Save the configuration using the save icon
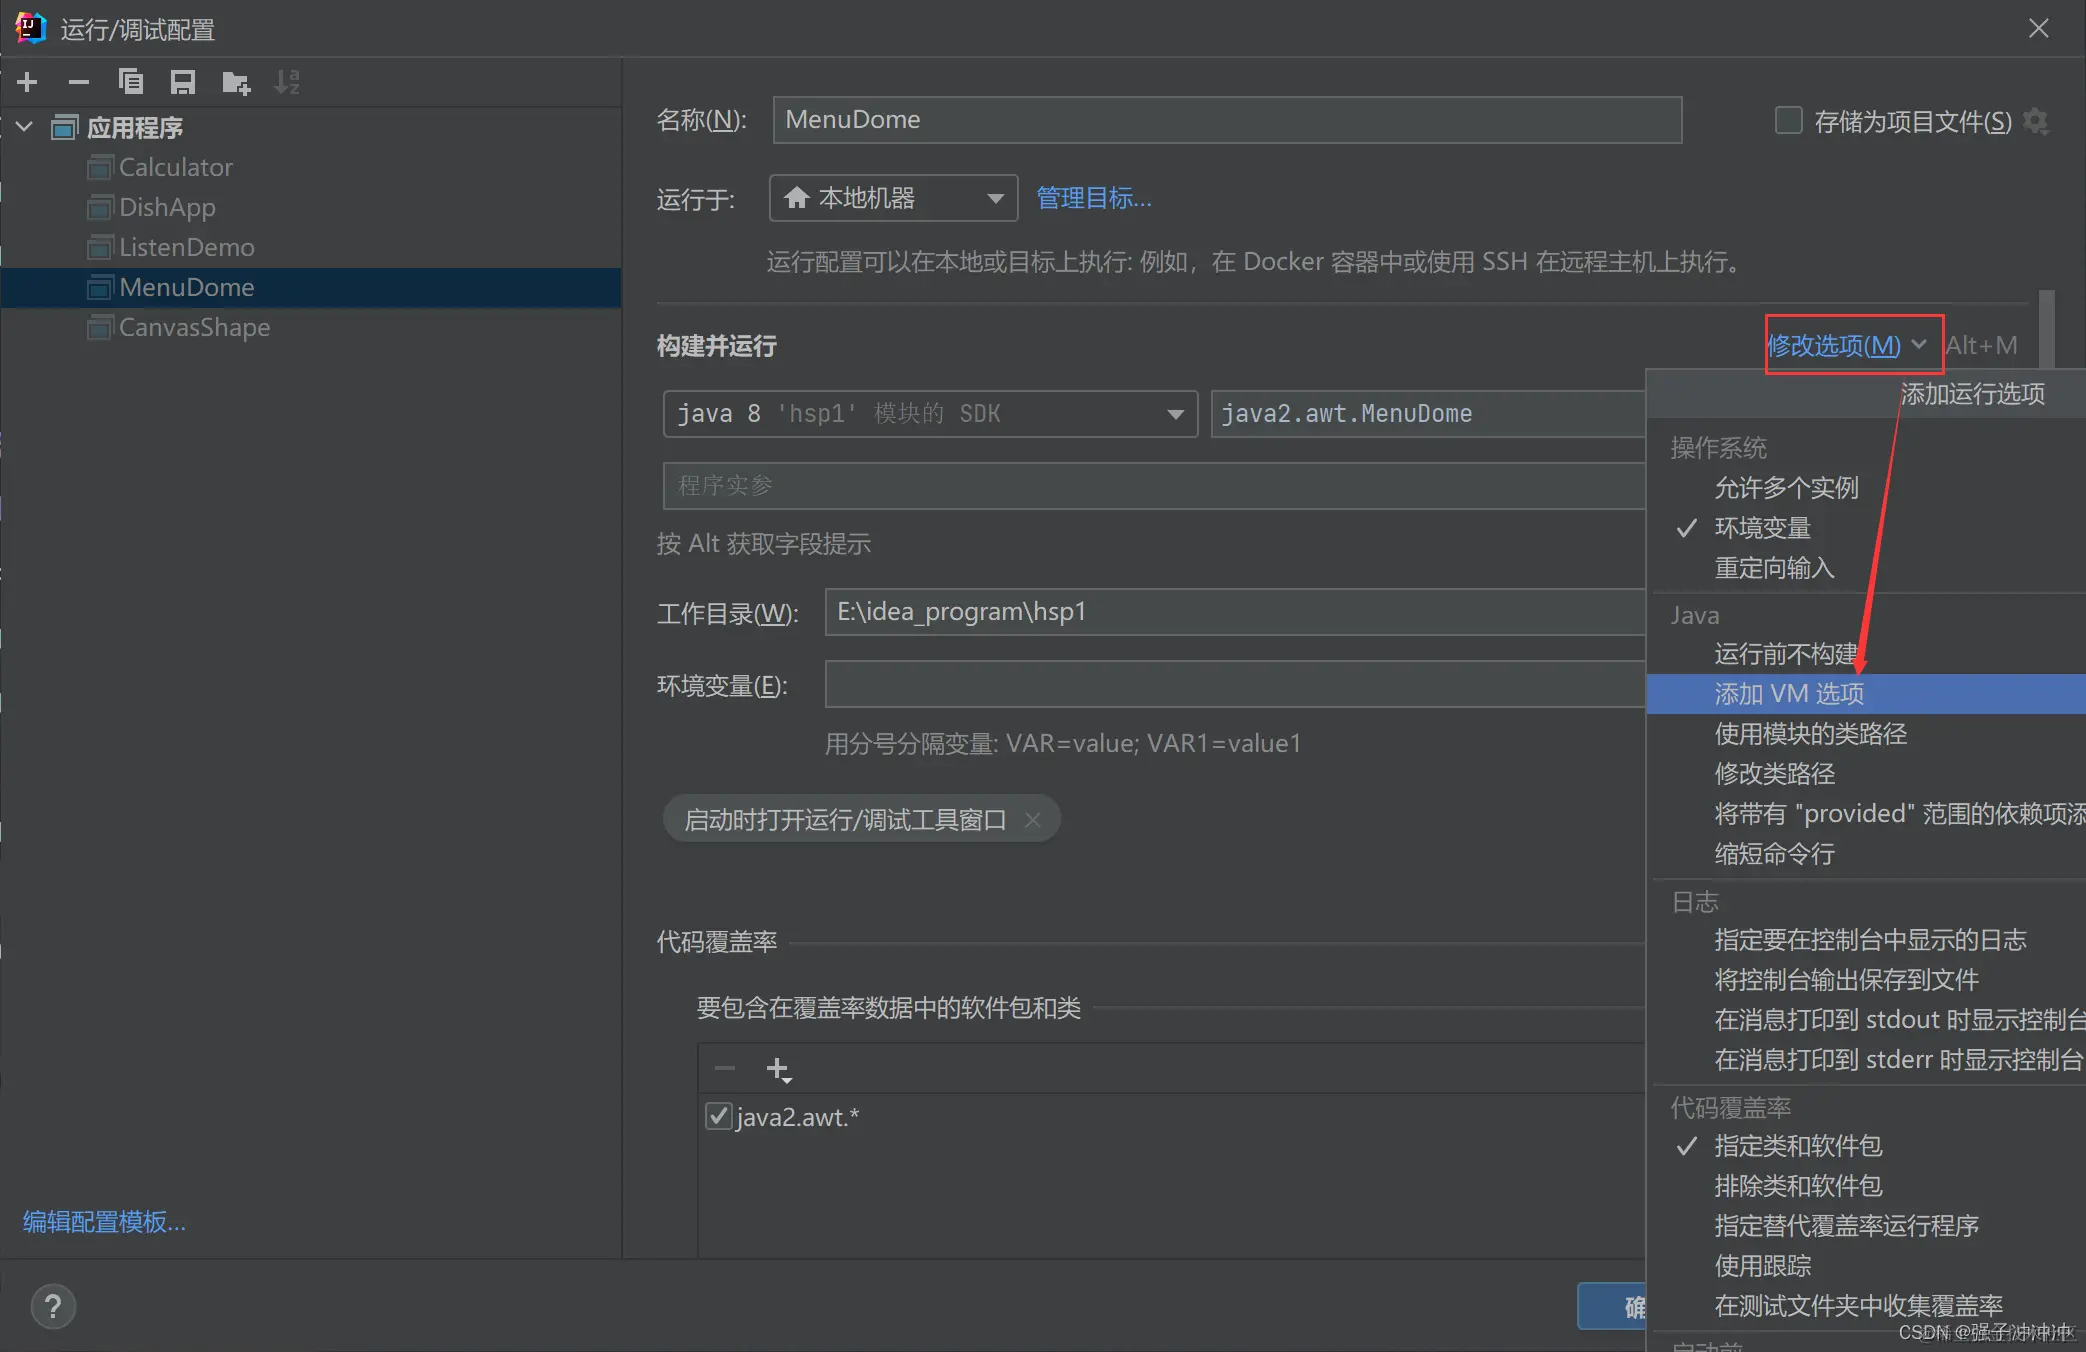Screen dimensions: 2086x1352 tap(183, 81)
